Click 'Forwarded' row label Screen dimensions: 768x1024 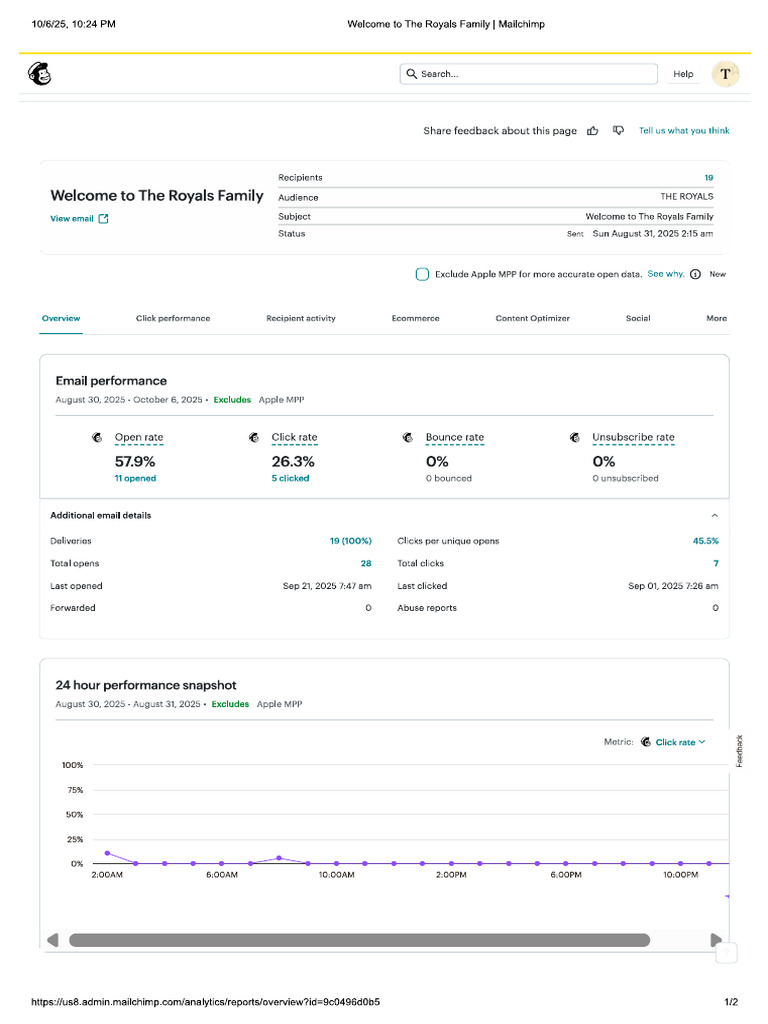[72, 608]
